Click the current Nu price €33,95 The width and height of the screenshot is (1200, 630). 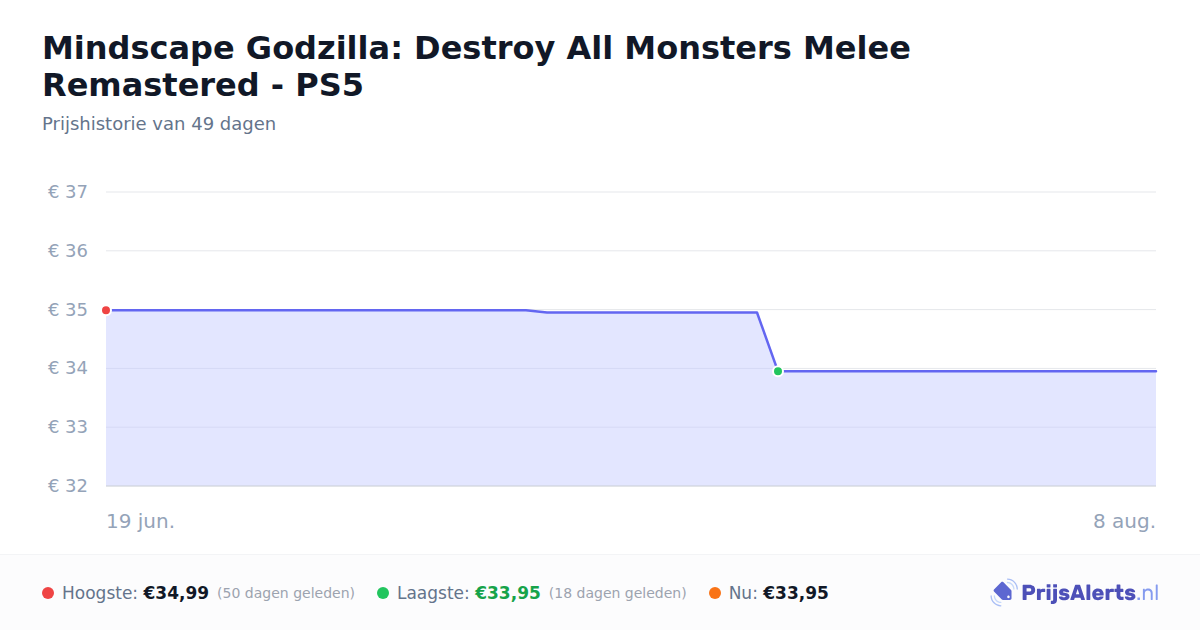(x=796, y=593)
